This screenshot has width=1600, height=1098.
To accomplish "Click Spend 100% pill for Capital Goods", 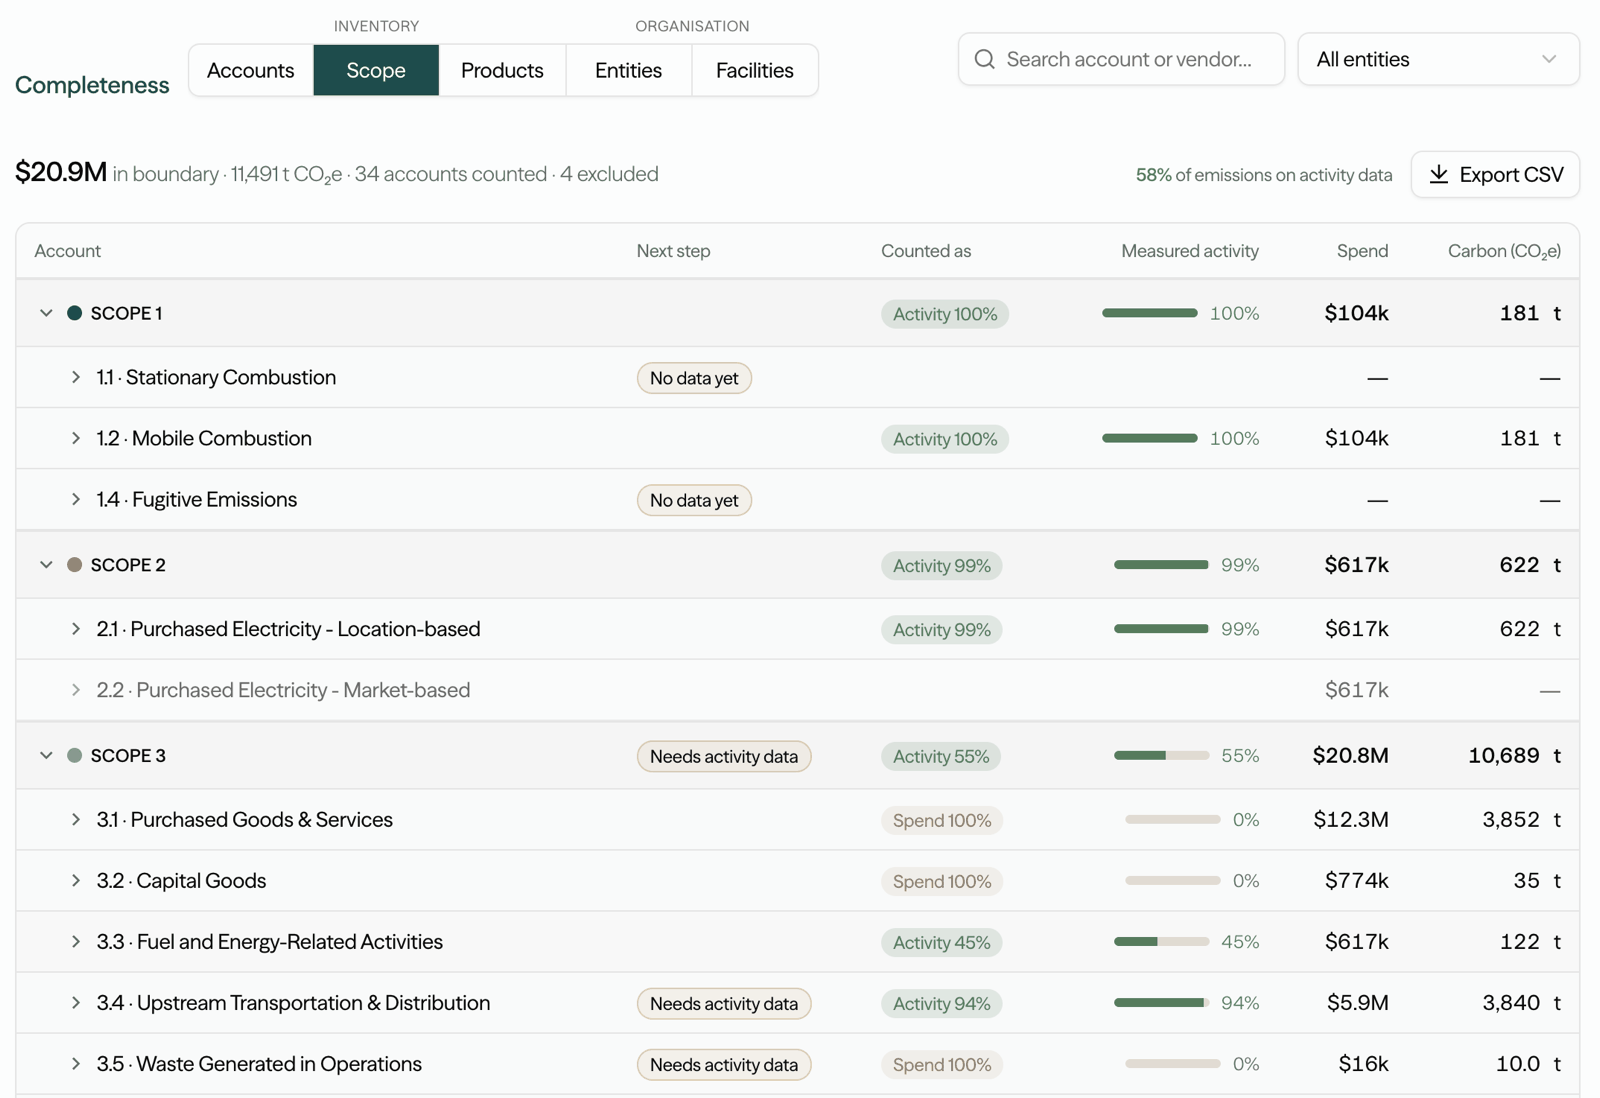I will (x=942, y=881).
